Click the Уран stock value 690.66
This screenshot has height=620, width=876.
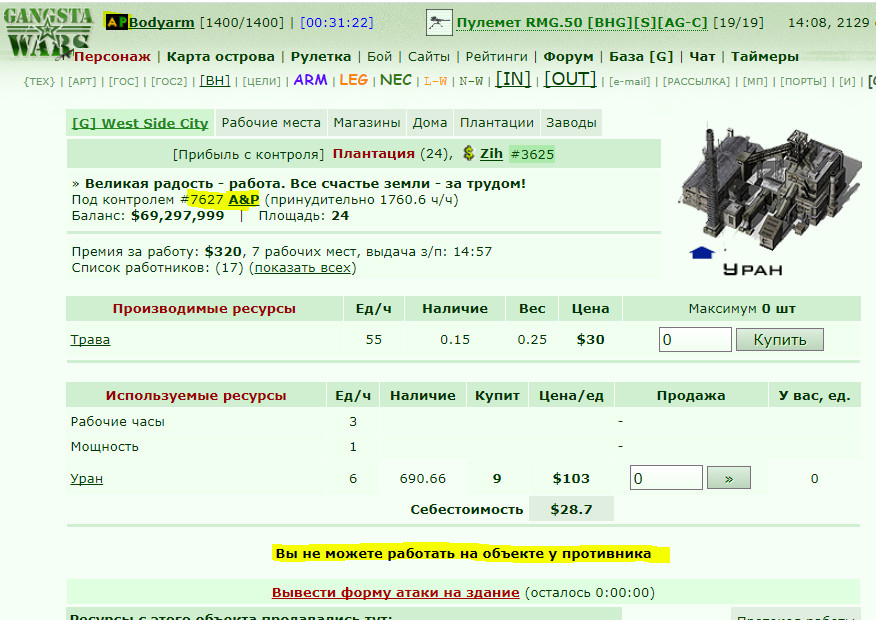pyautogui.click(x=422, y=479)
